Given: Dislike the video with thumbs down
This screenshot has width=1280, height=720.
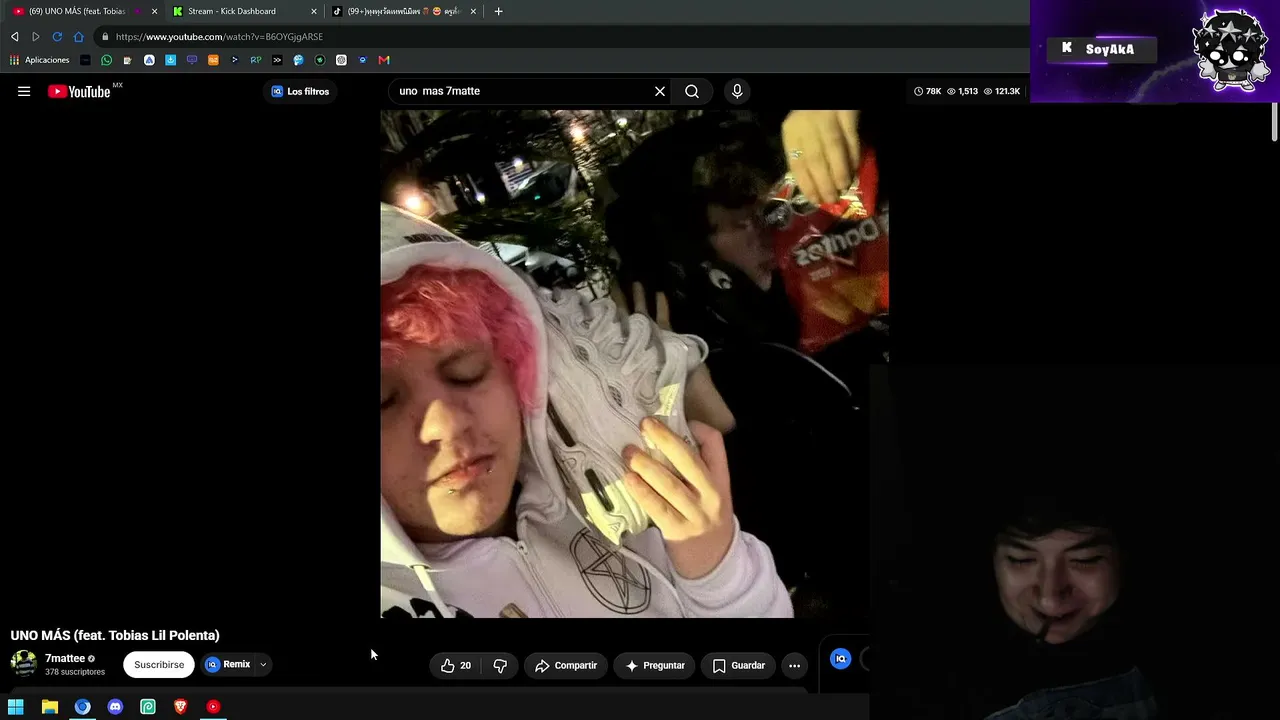Looking at the screenshot, I should pyautogui.click(x=500, y=665).
